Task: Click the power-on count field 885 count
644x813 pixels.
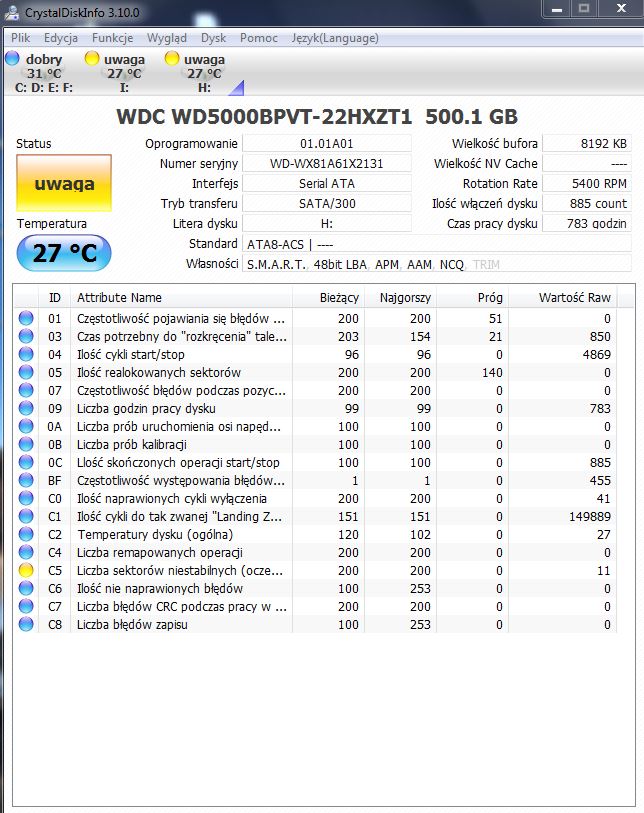Action: (x=586, y=204)
